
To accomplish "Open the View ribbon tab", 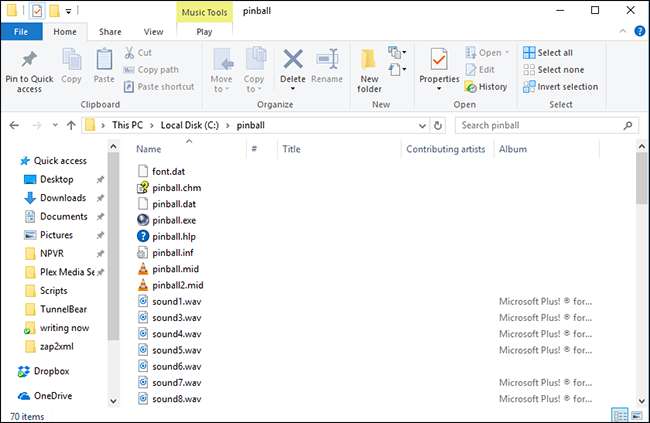I will point(153,32).
